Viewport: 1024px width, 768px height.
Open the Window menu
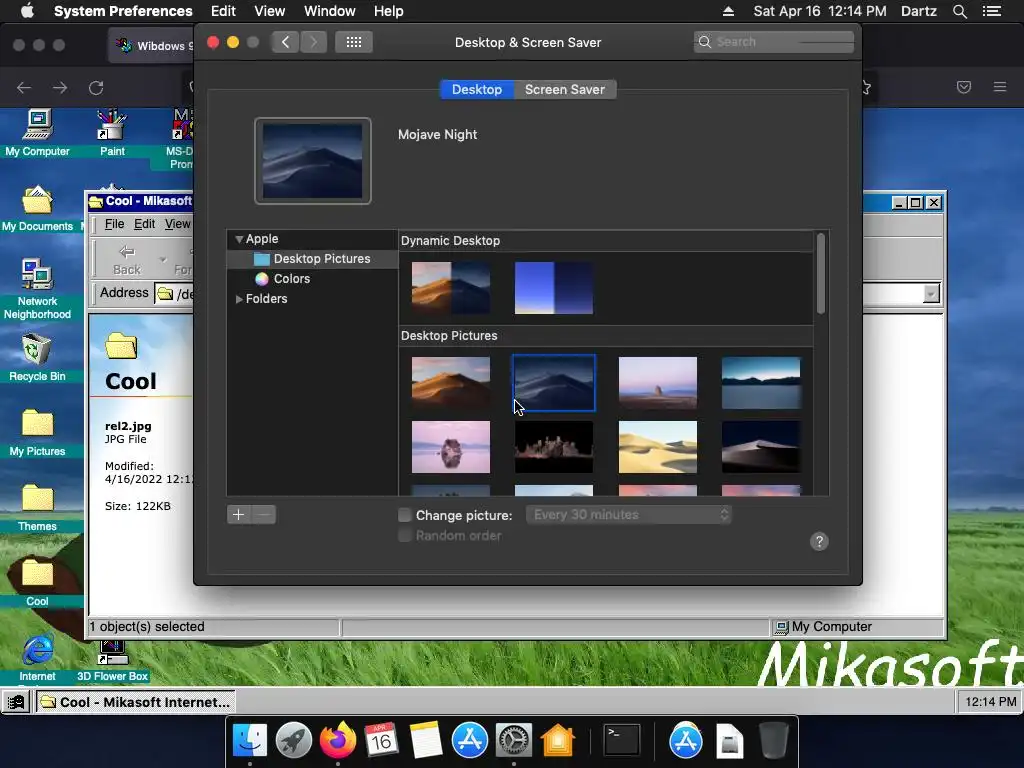click(330, 11)
